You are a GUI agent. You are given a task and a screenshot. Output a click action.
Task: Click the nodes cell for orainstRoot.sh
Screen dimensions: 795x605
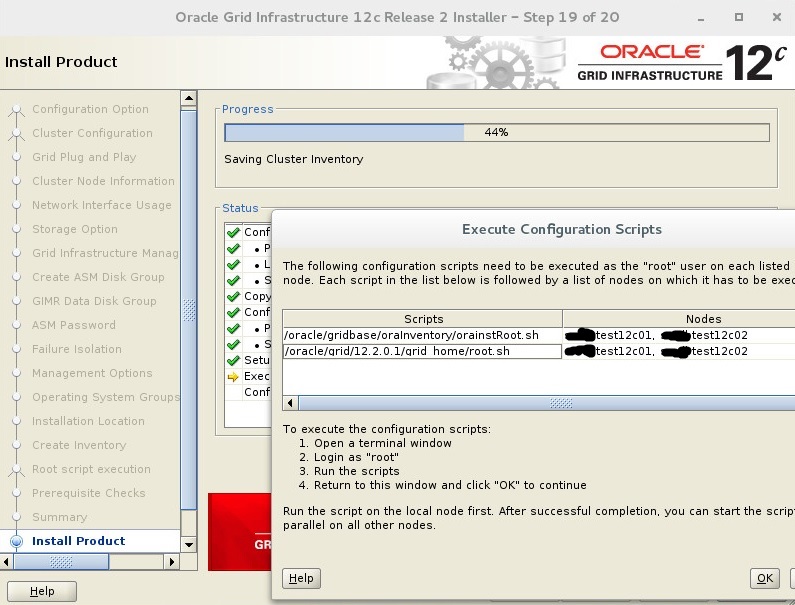point(679,335)
